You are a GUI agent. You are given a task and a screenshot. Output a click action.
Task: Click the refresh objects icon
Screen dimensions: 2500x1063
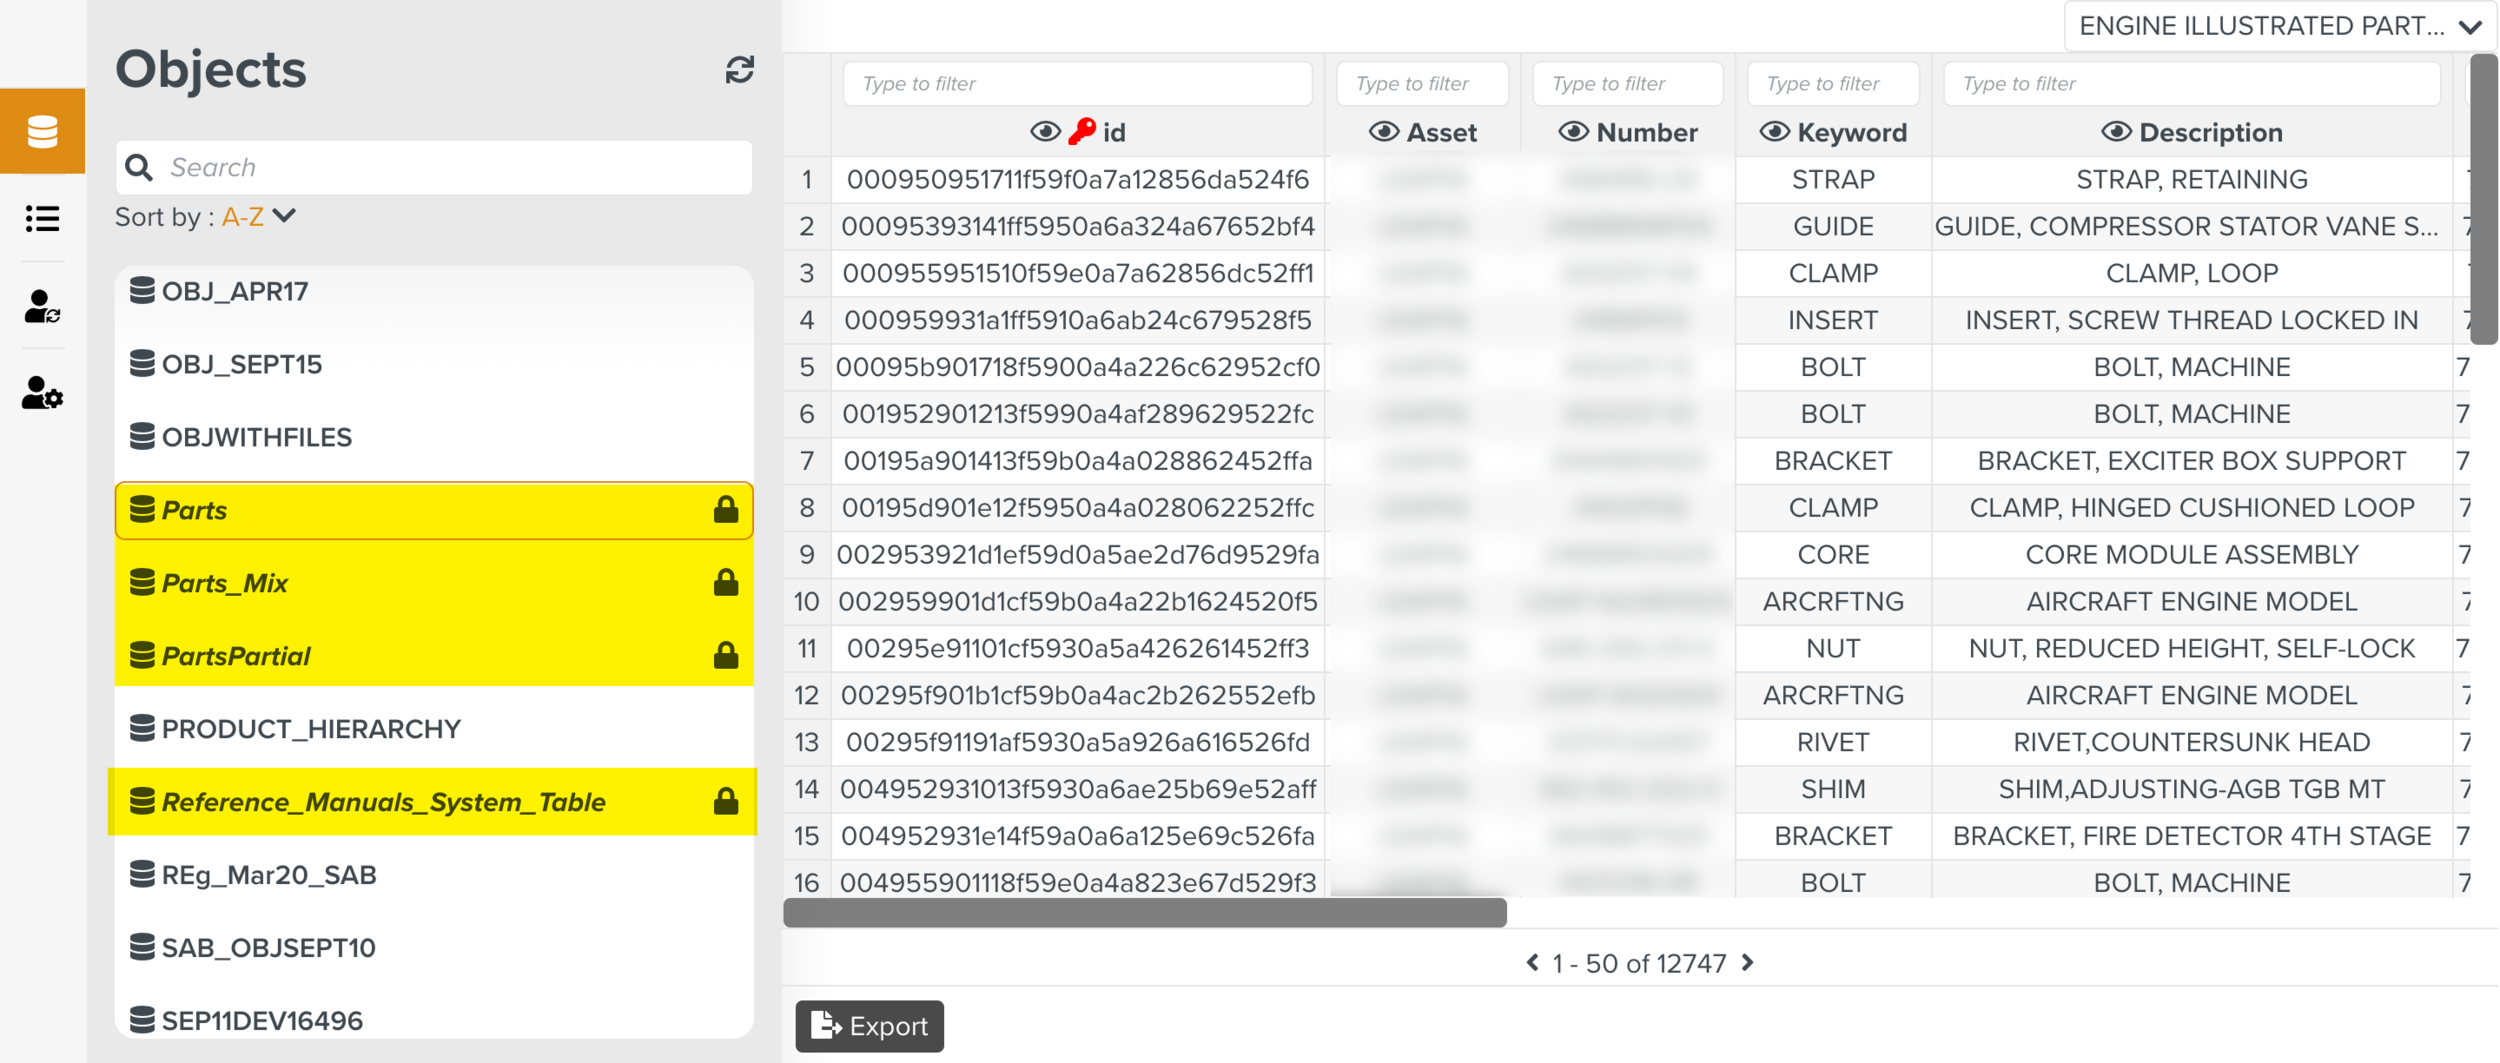coord(739,70)
